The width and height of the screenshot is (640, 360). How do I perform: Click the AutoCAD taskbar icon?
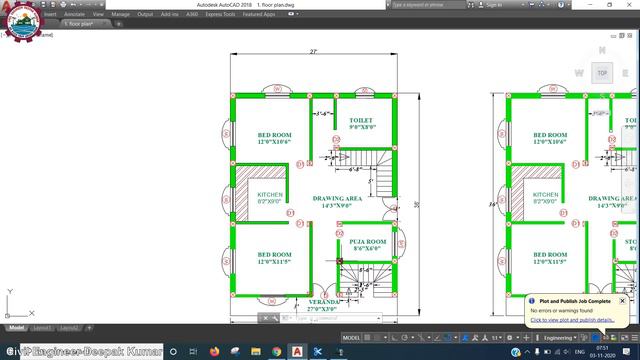[297, 351]
